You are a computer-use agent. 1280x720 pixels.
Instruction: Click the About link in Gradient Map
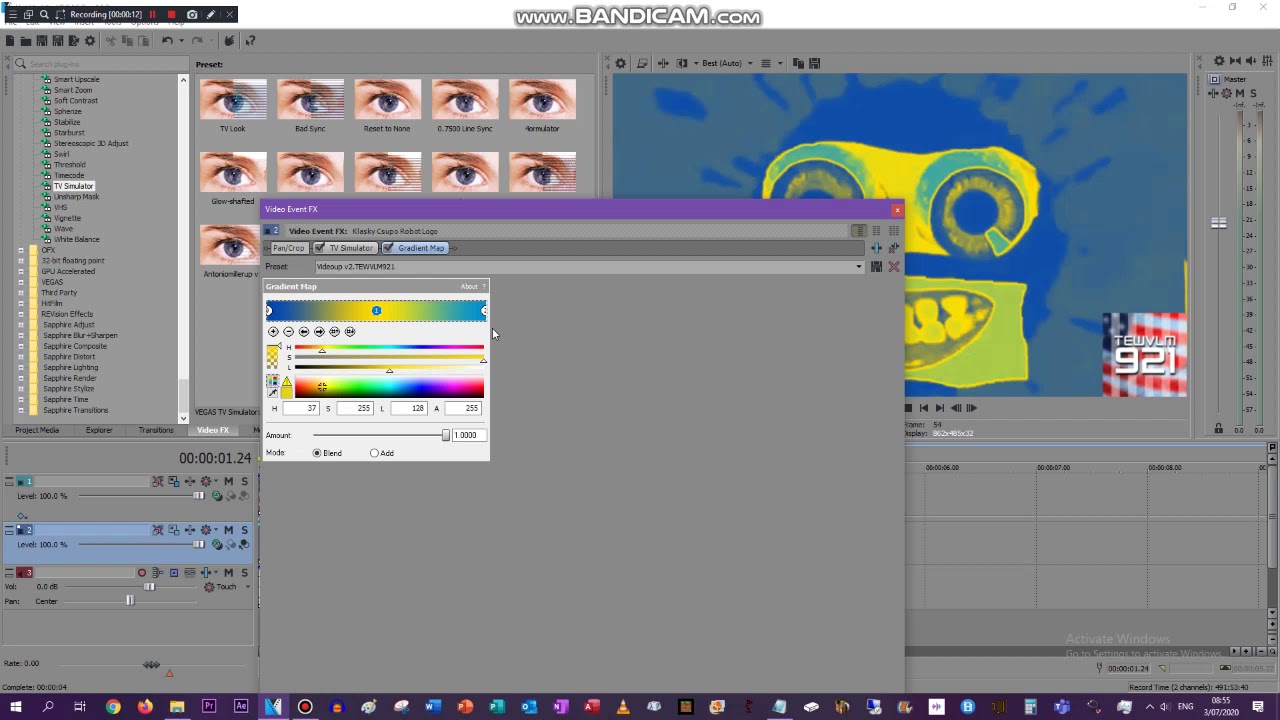[469, 287]
